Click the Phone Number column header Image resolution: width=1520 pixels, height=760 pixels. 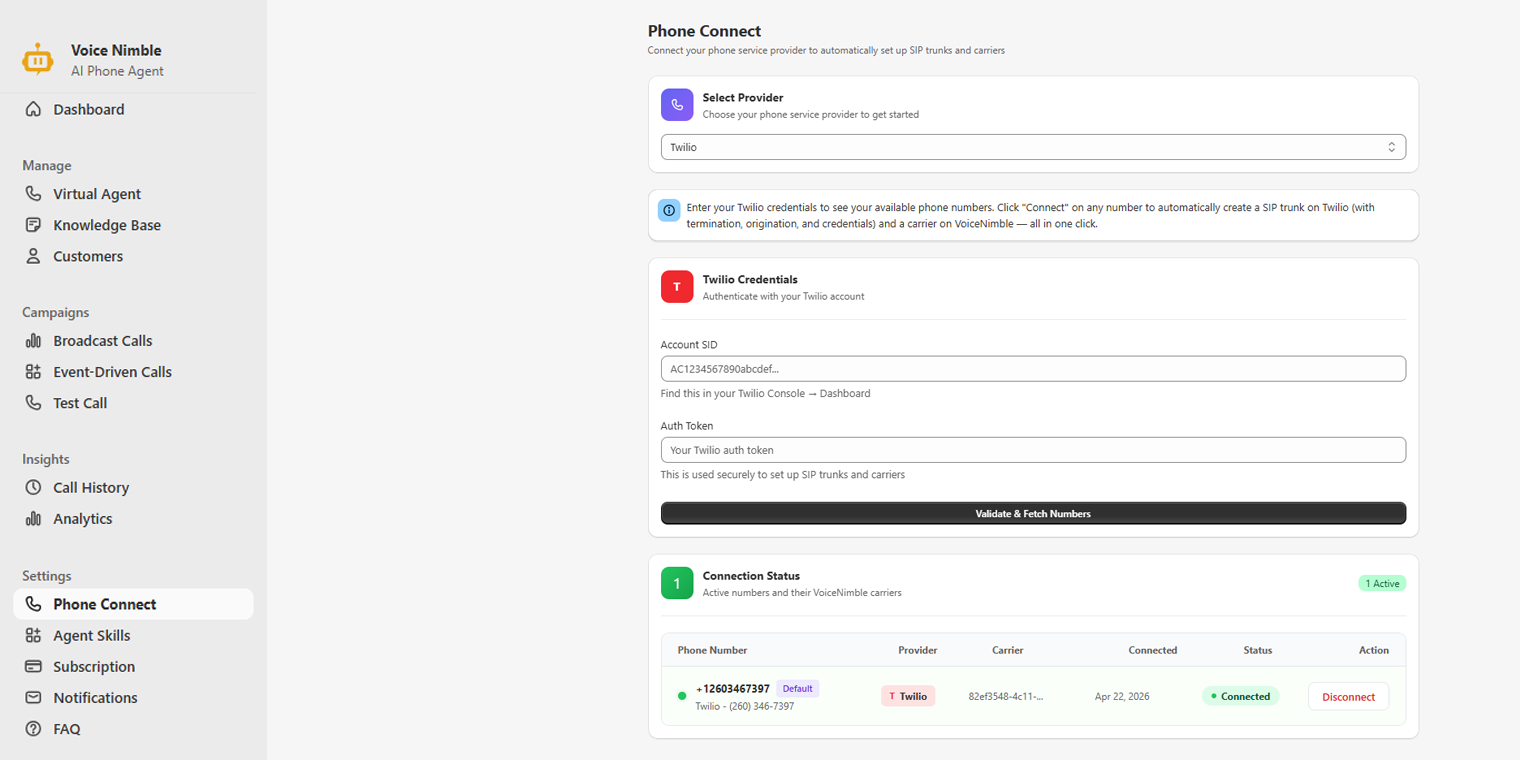(x=712, y=650)
